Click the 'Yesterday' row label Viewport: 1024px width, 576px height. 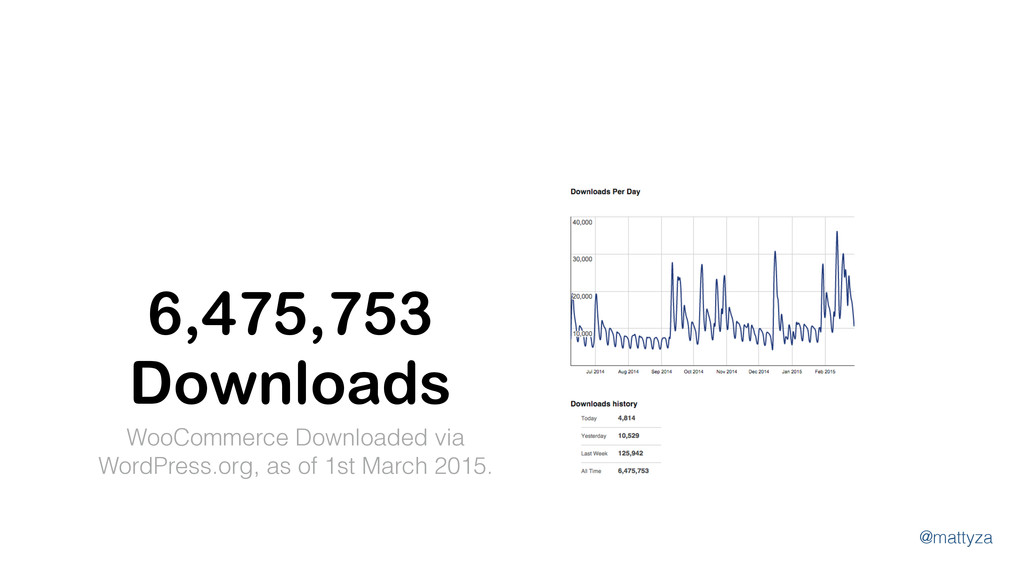coord(594,436)
